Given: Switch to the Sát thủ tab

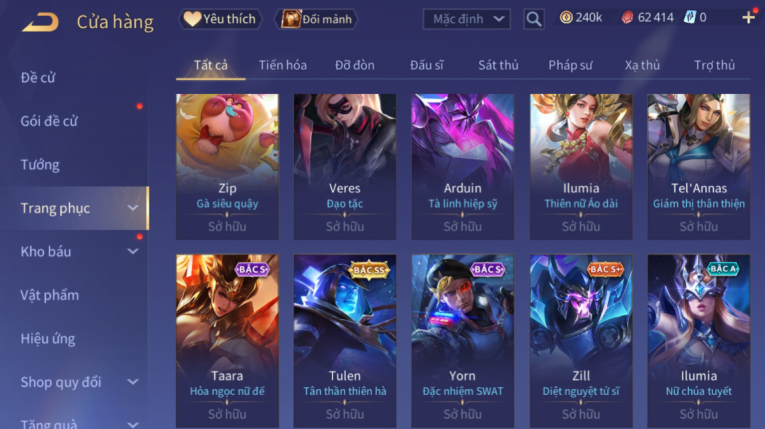Looking at the screenshot, I should (x=498, y=65).
